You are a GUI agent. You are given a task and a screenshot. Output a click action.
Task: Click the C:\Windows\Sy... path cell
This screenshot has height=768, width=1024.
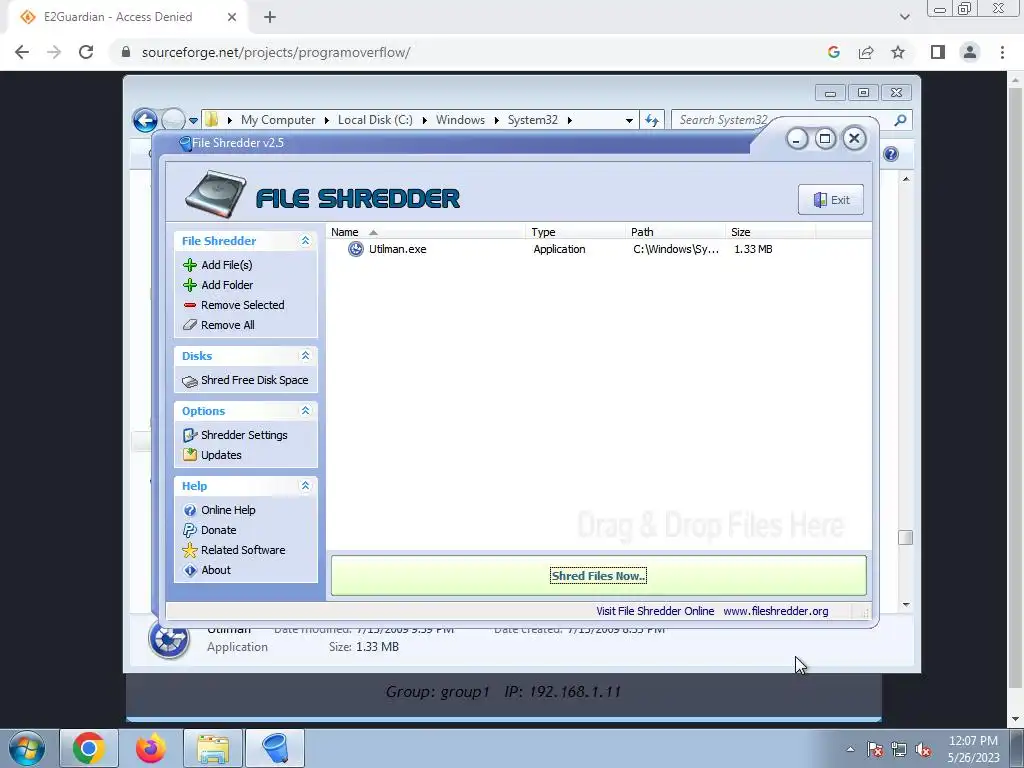click(x=676, y=249)
